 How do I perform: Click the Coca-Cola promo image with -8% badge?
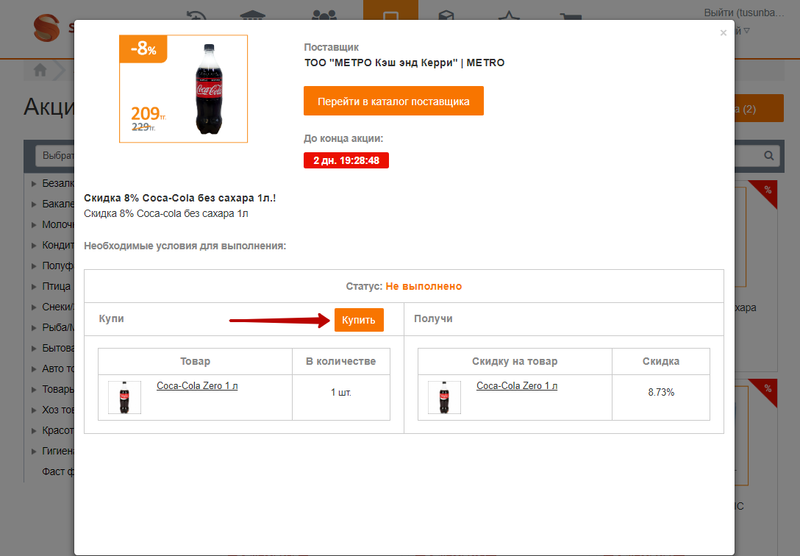[x=183, y=89]
